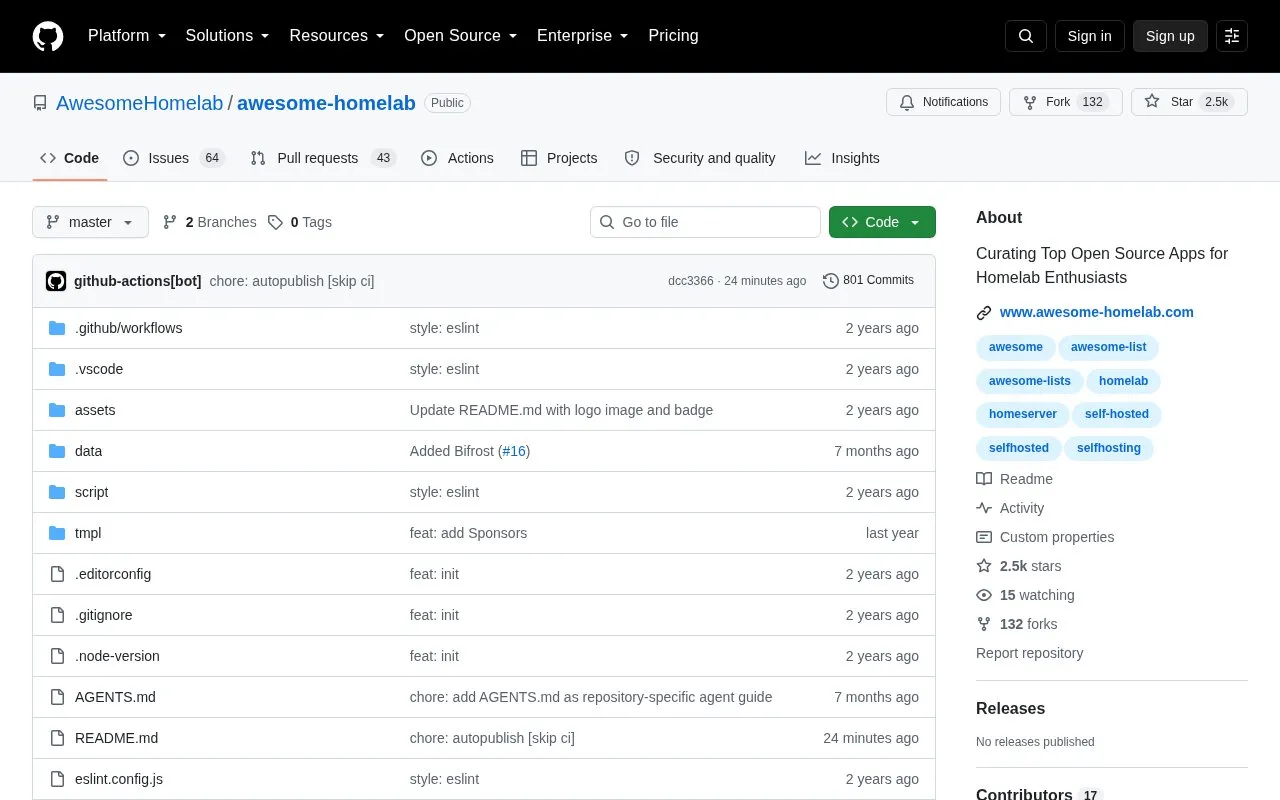Open commit hash dcc3366

(x=691, y=281)
